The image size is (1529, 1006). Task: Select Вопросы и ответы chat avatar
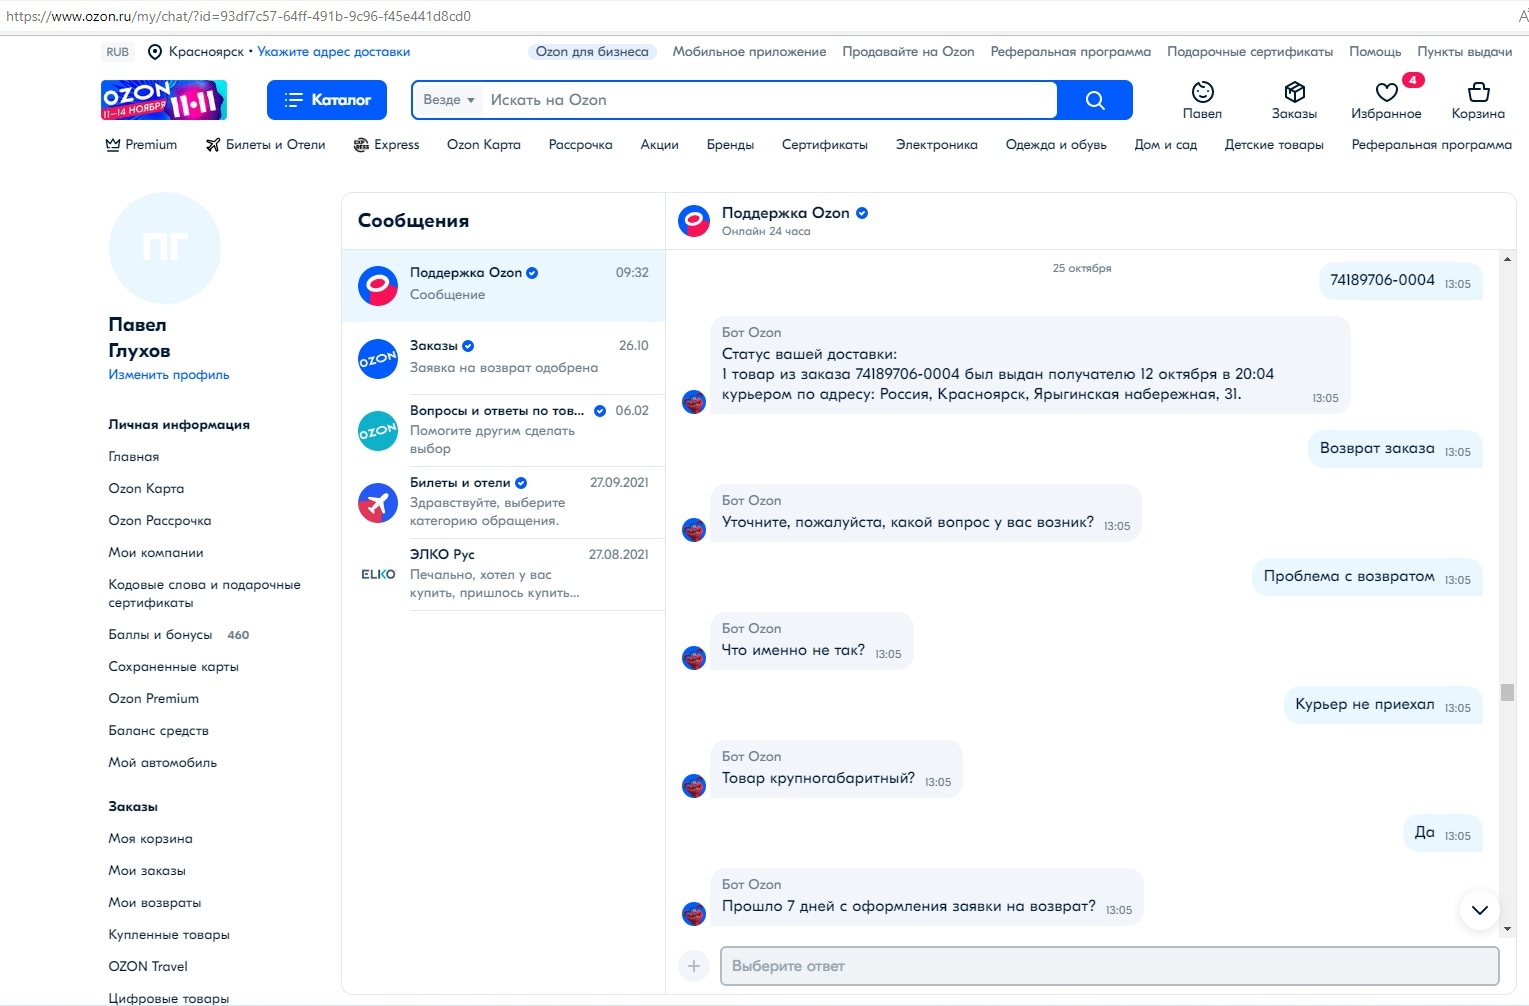(378, 431)
